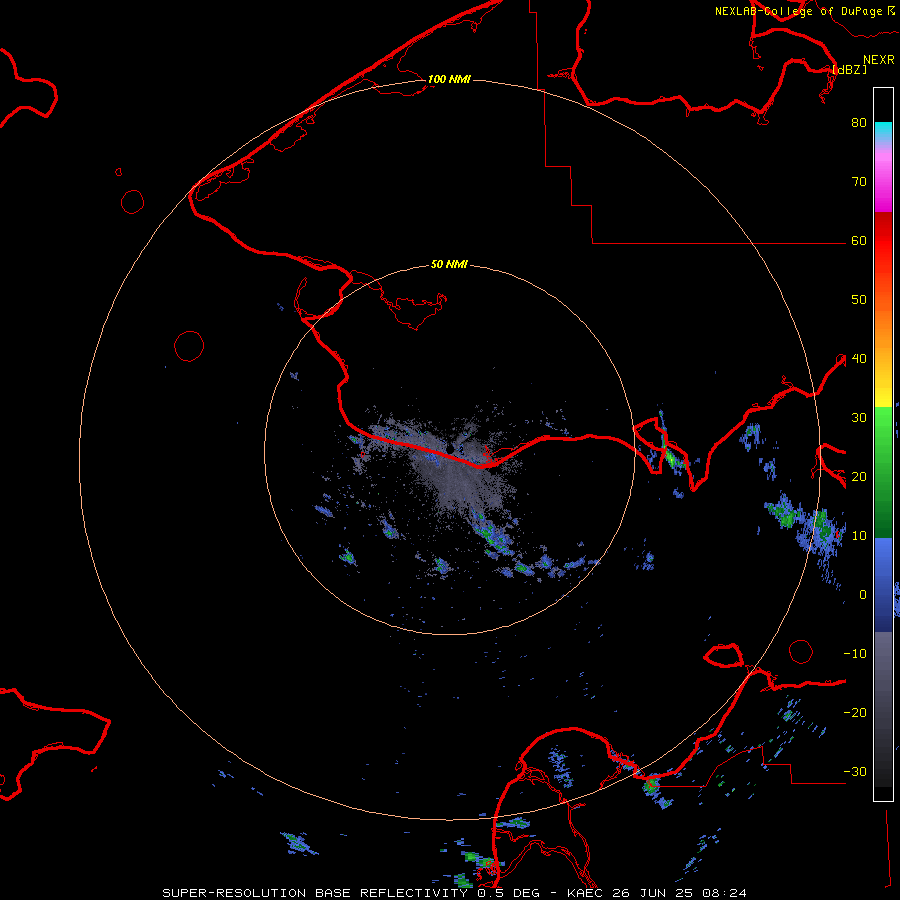Click the 70 value on the dBZ scale
900x900 pixels.
pyautogui.click(x=859, y=182)
